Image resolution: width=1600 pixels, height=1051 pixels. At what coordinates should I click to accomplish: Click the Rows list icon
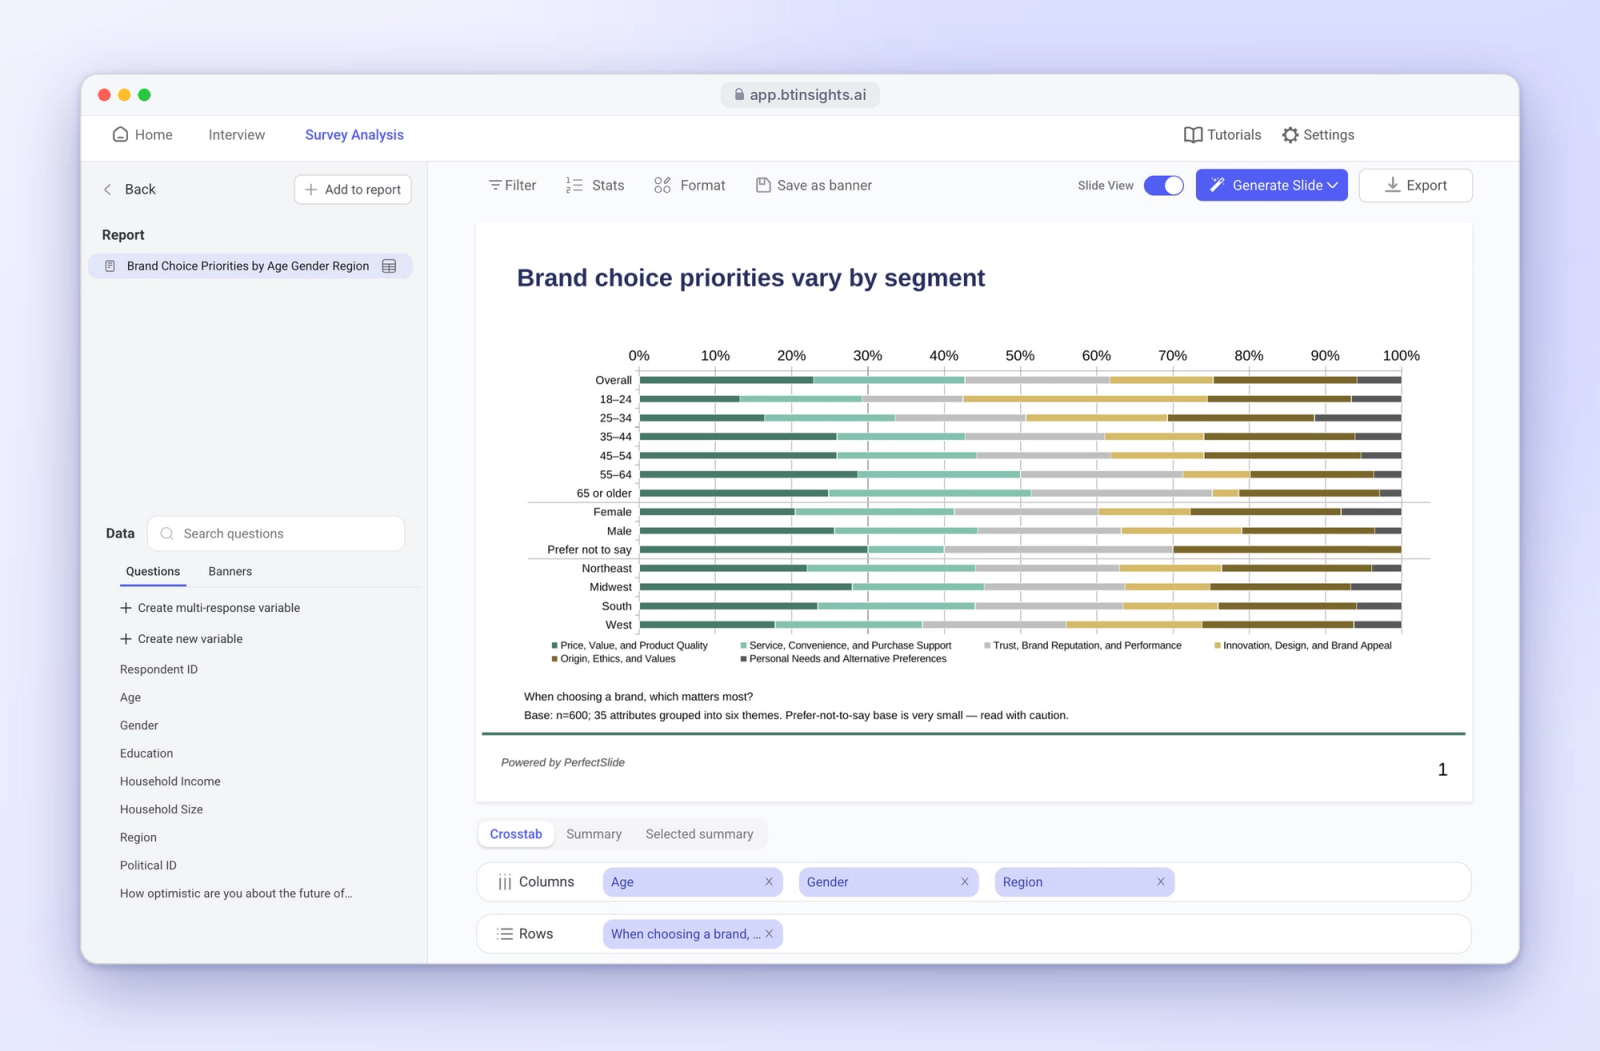point(505,934)
